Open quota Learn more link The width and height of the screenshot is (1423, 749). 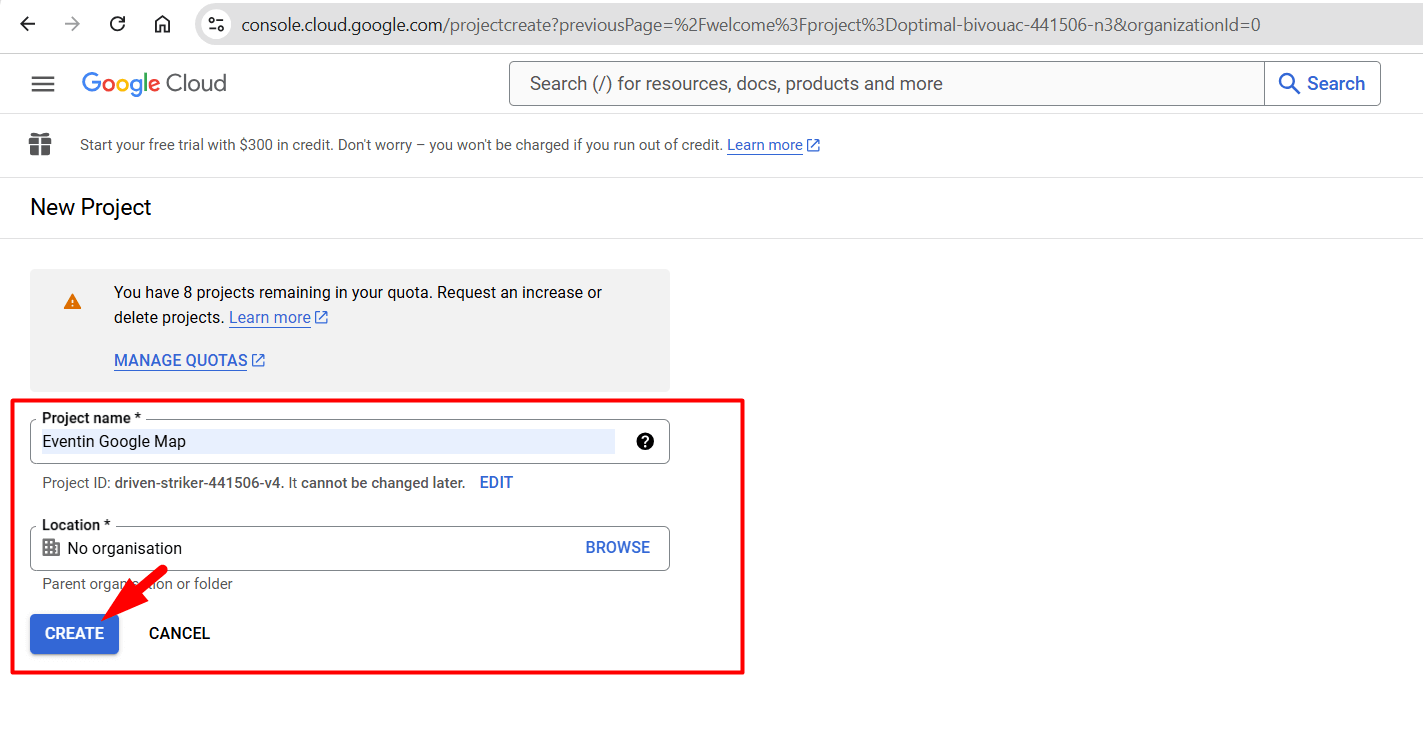[x=278, y=318]
